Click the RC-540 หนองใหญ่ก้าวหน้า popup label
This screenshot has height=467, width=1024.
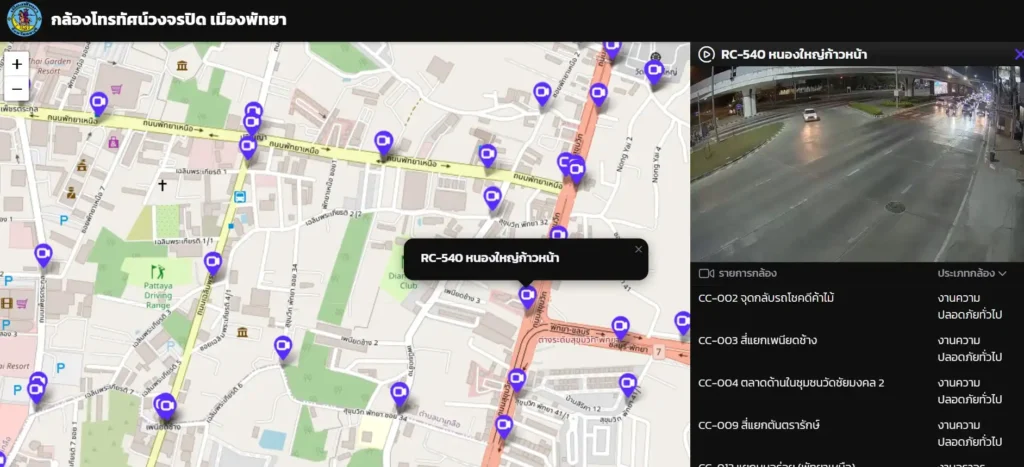point(490,258)
